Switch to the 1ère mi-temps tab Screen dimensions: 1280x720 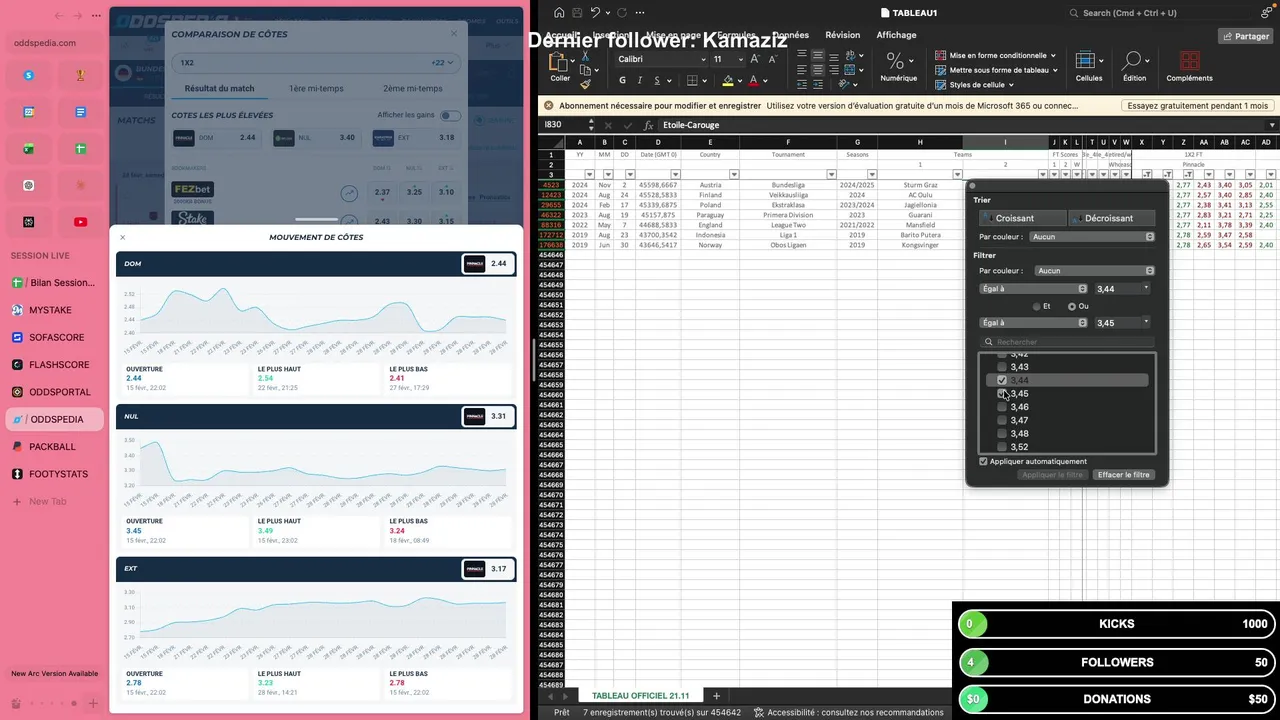tap(316, 89)
